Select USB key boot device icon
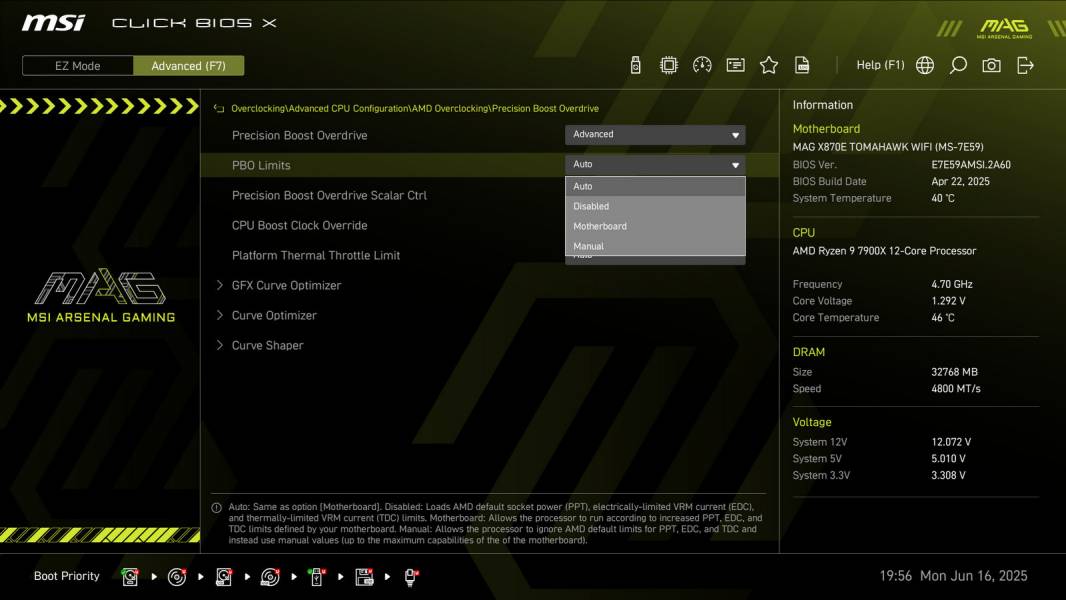The width and height of the screenshot is (1066, 600). coord(316,577)
